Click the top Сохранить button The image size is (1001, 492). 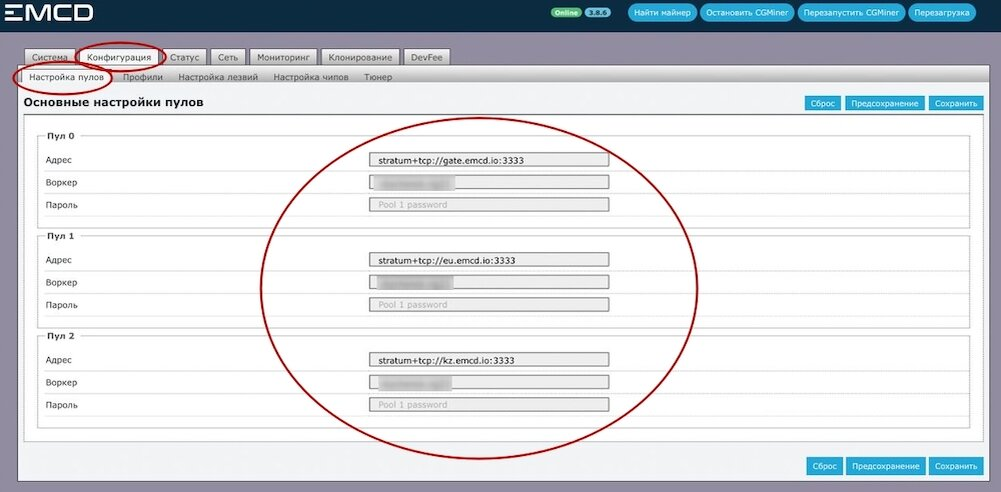pos(956,103)
